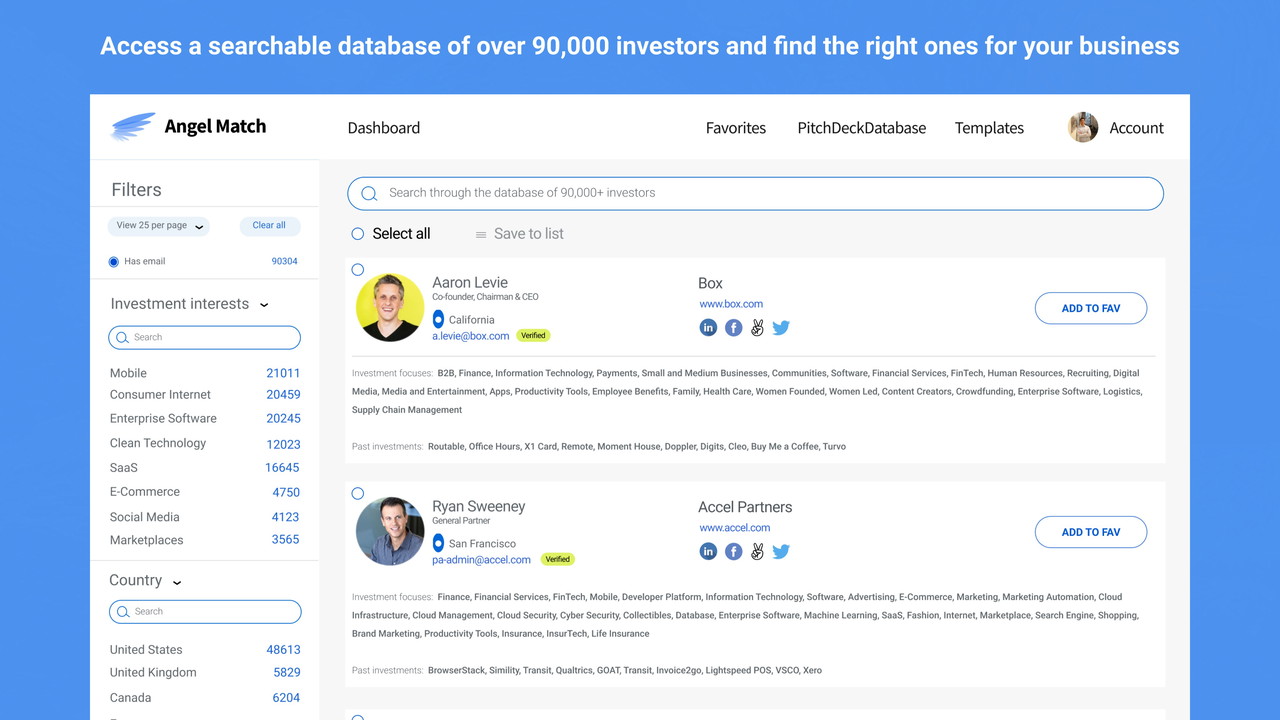
Task: Click the pa-admin@accel.com email link
Action: (482, 560)
